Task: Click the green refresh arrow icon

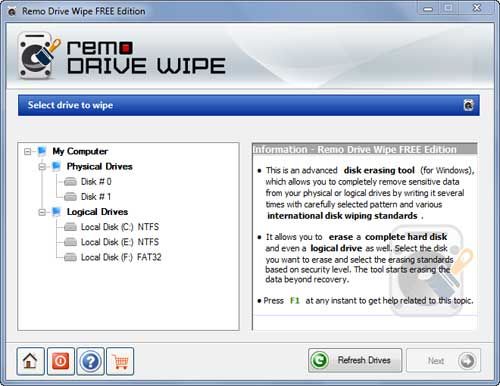Action: tap(320, 360)
